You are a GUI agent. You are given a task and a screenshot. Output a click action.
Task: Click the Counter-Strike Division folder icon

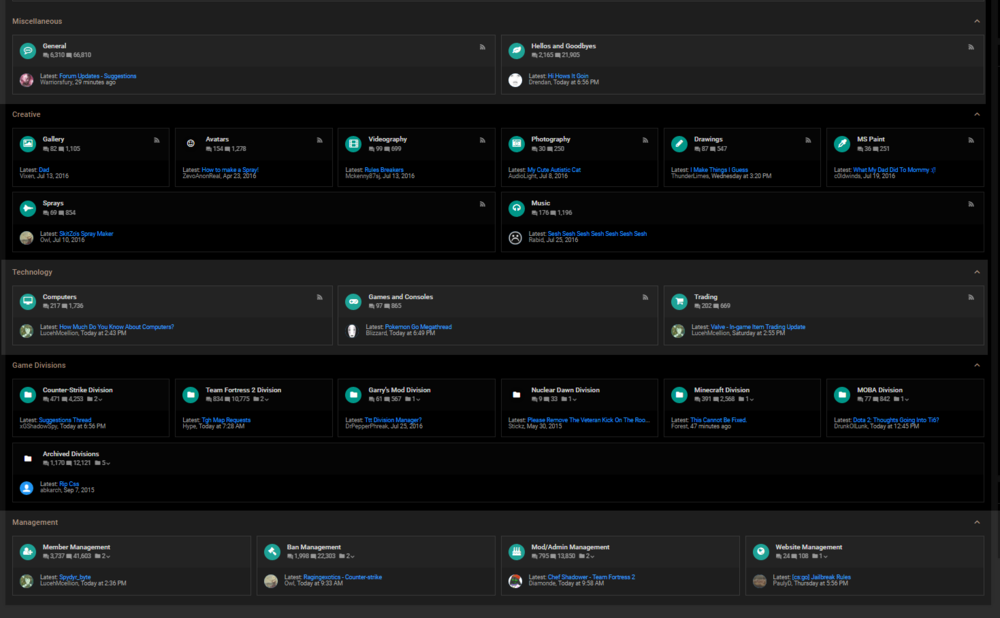tap(27, 395)
